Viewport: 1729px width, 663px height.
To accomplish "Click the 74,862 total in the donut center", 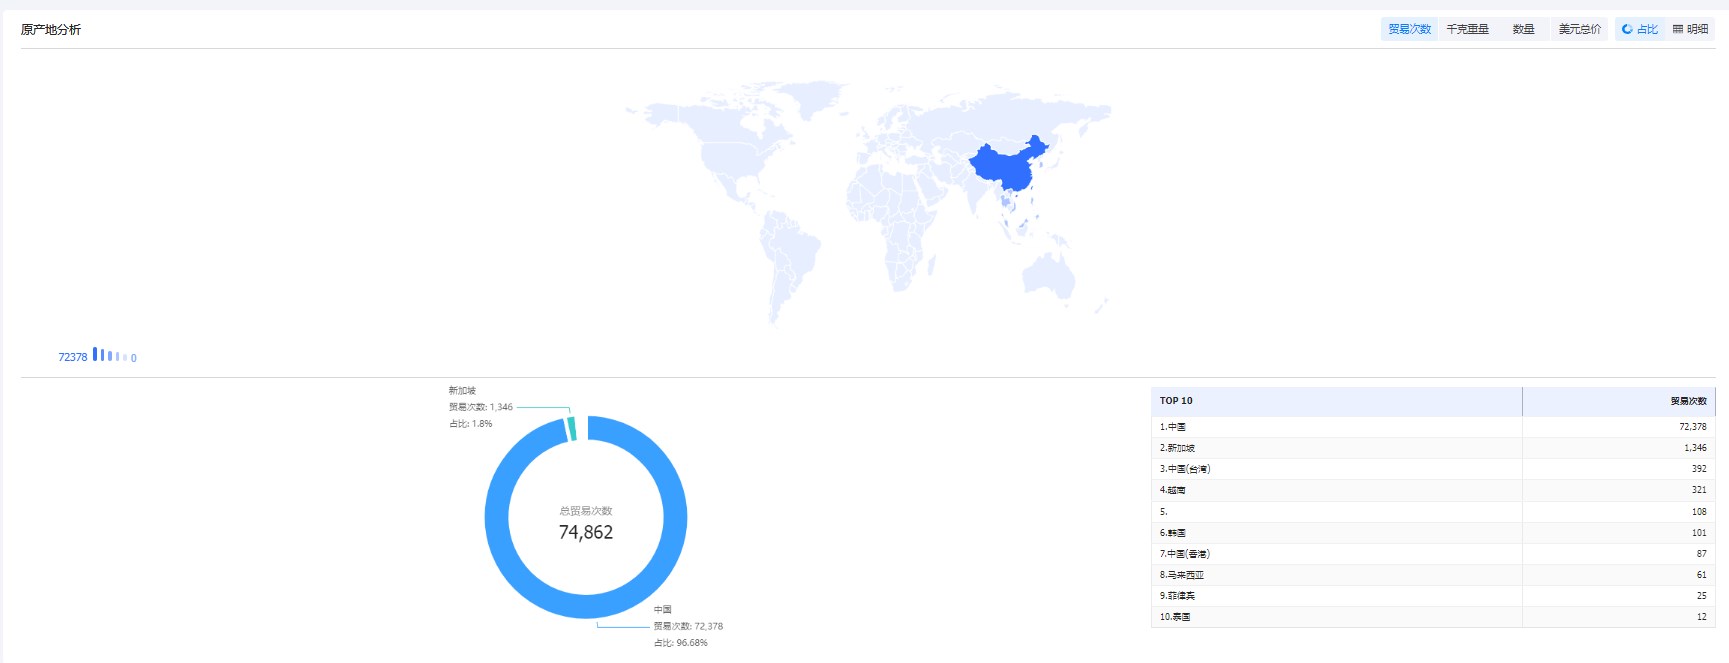I will click(586, 533).
